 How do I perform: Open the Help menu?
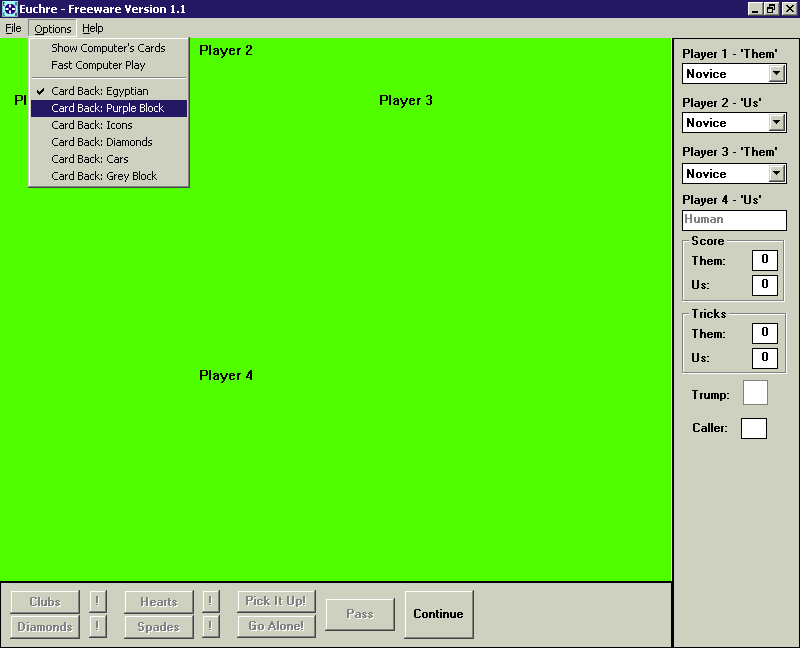(x=92, y=28)
